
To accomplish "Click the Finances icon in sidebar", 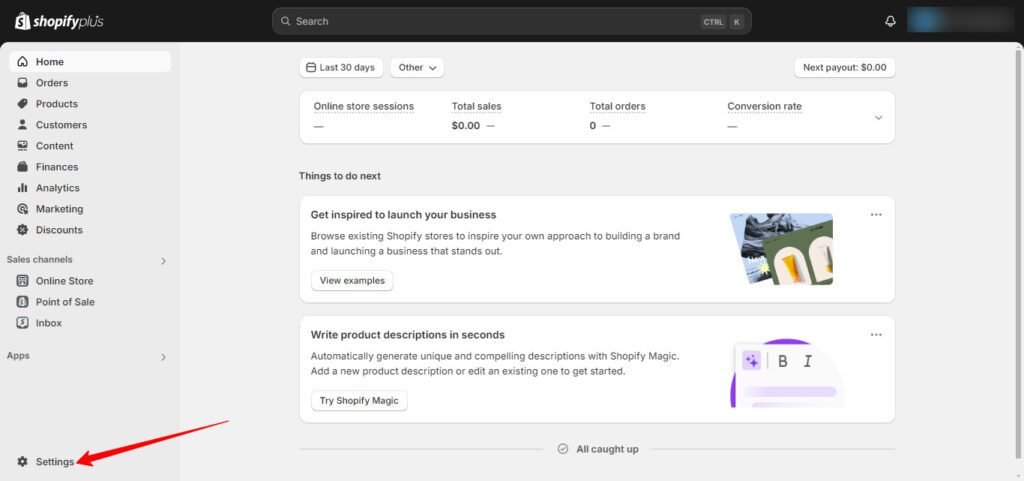I will tap(23, 167).
